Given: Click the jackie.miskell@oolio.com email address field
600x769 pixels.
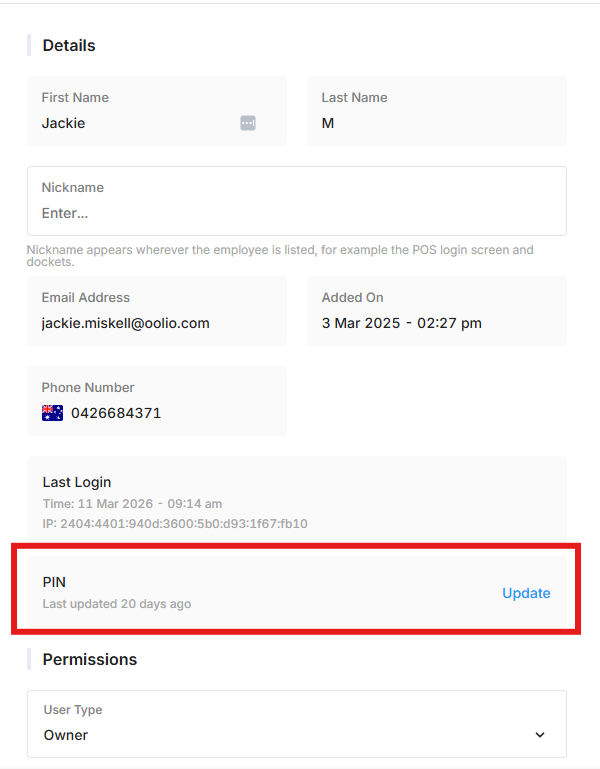Looking at the screenshot, I should (157, 311).
